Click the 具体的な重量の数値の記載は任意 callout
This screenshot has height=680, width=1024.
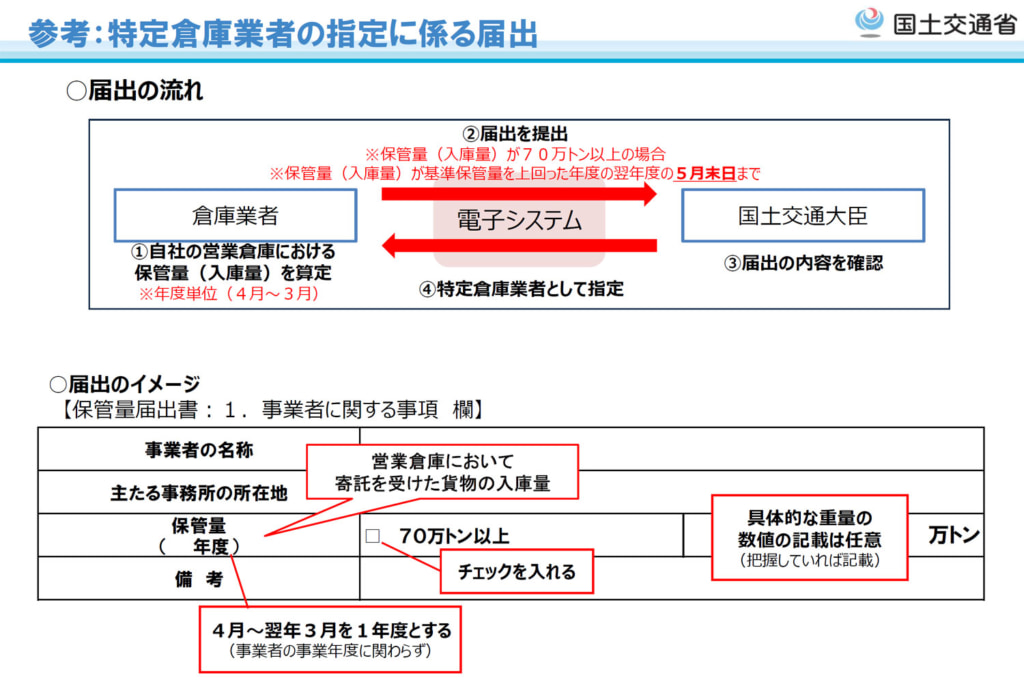(x=808, y=536)
